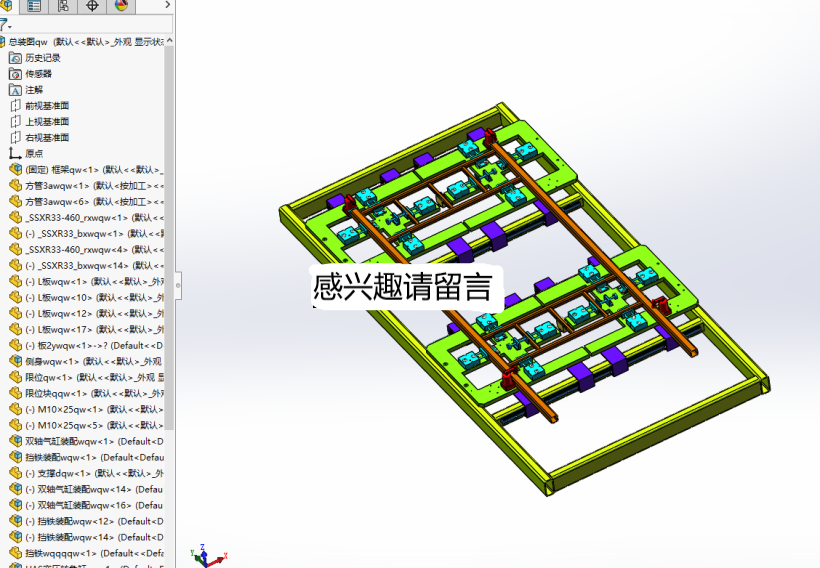Select the 原点 origin icon
The image size is (820, 568).
[x=15, y=154]
